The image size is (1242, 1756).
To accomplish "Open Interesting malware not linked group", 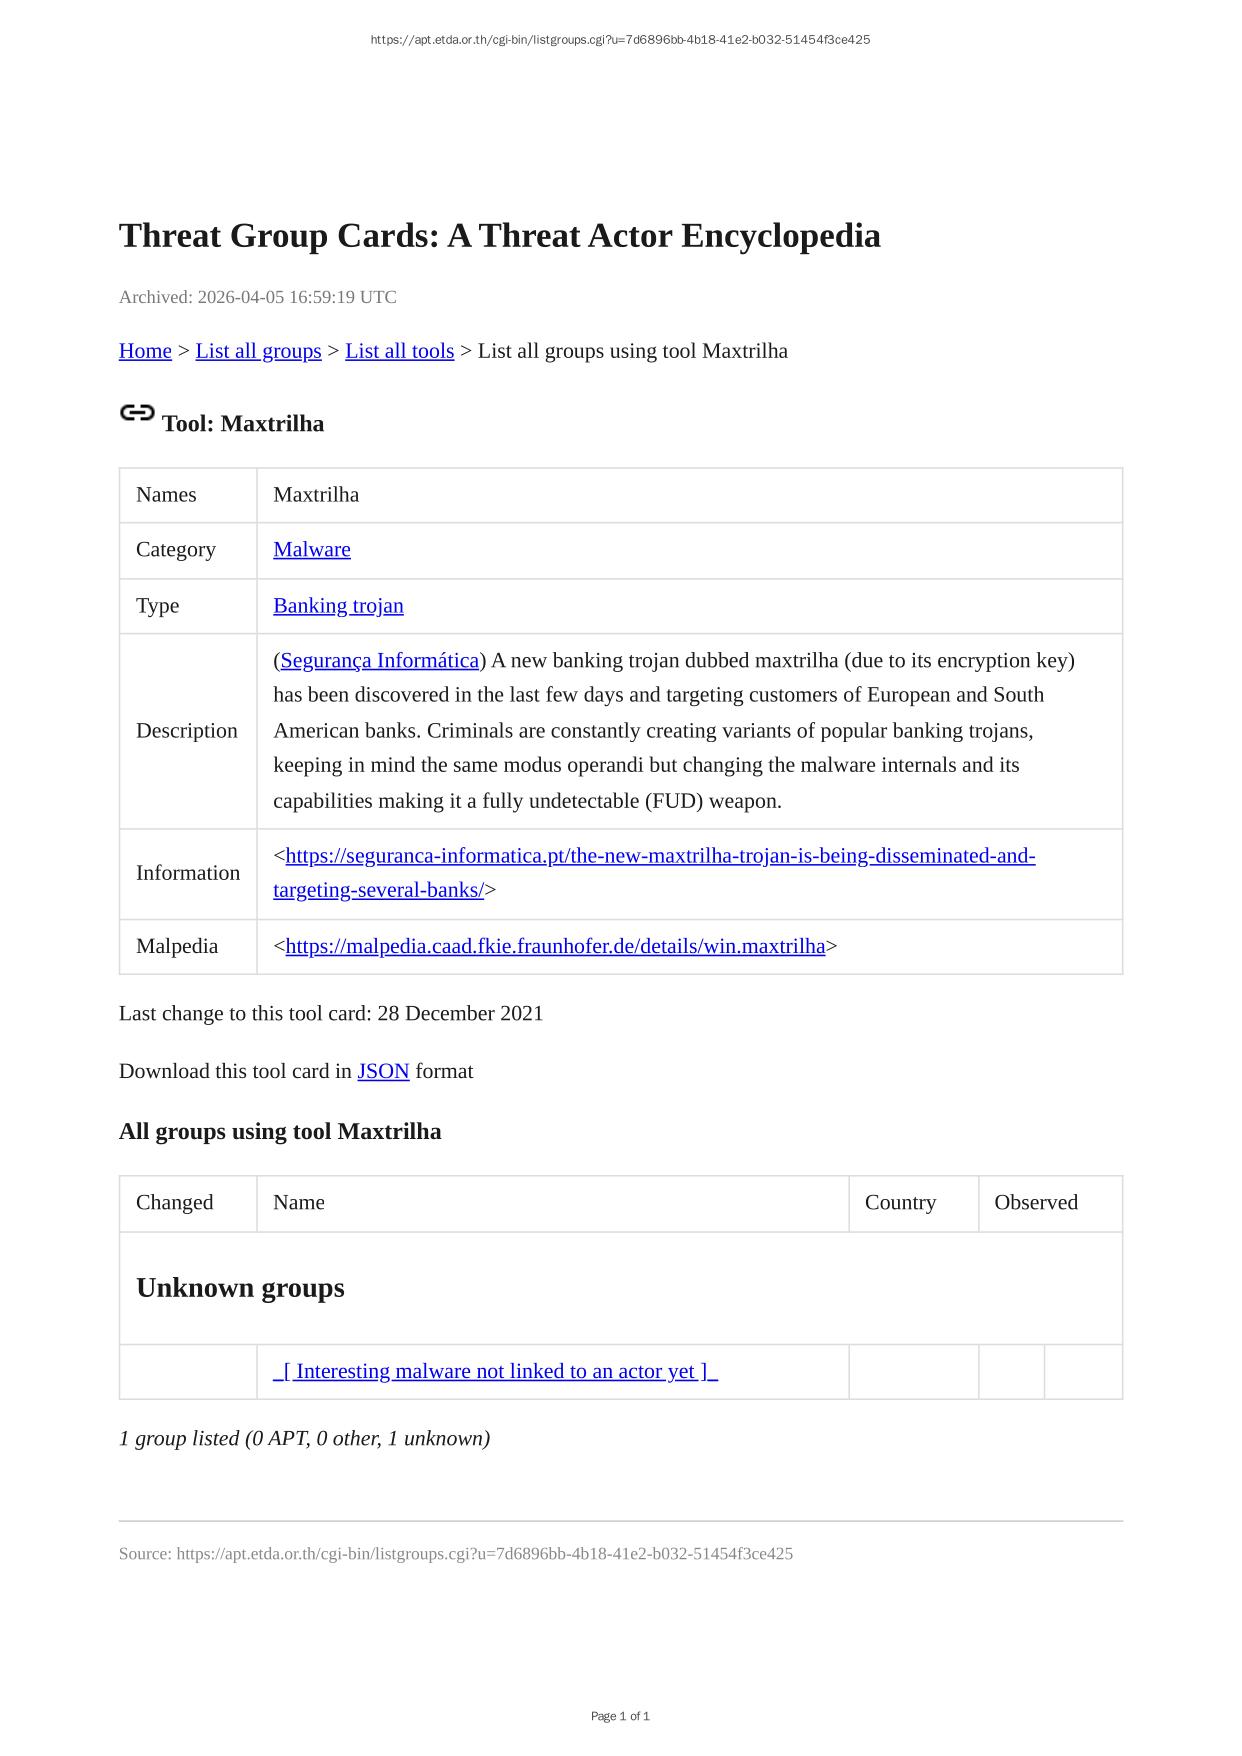I will [495, 1372].
